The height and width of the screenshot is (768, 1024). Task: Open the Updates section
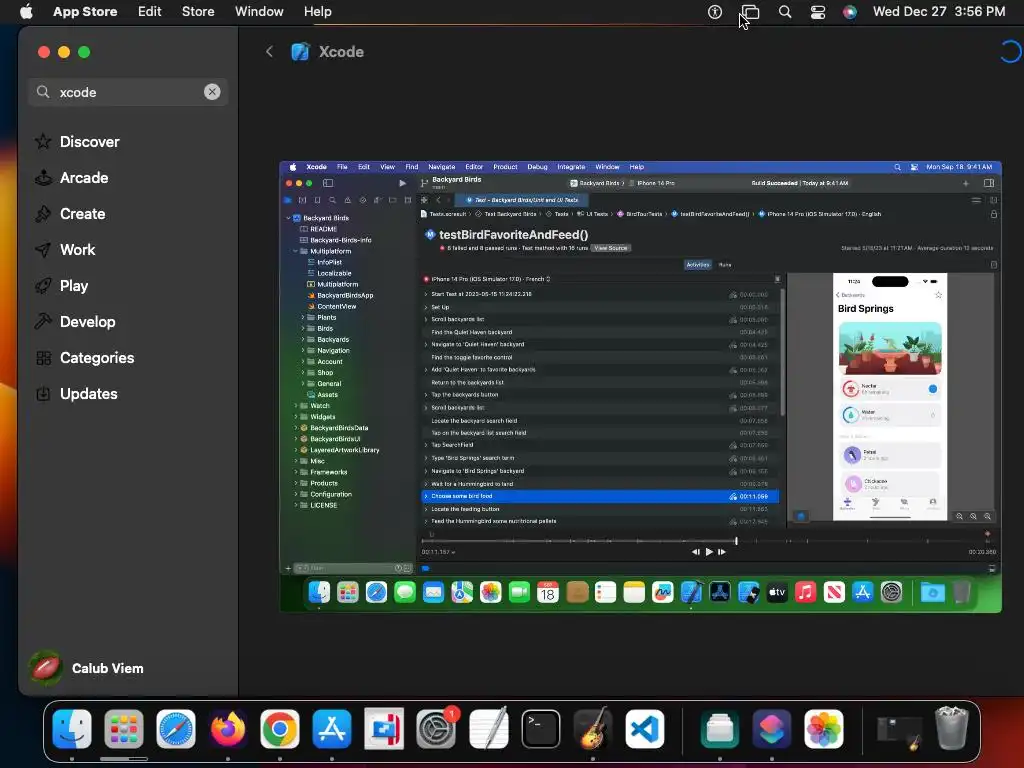pyautogui.click(x=88, y=394)
